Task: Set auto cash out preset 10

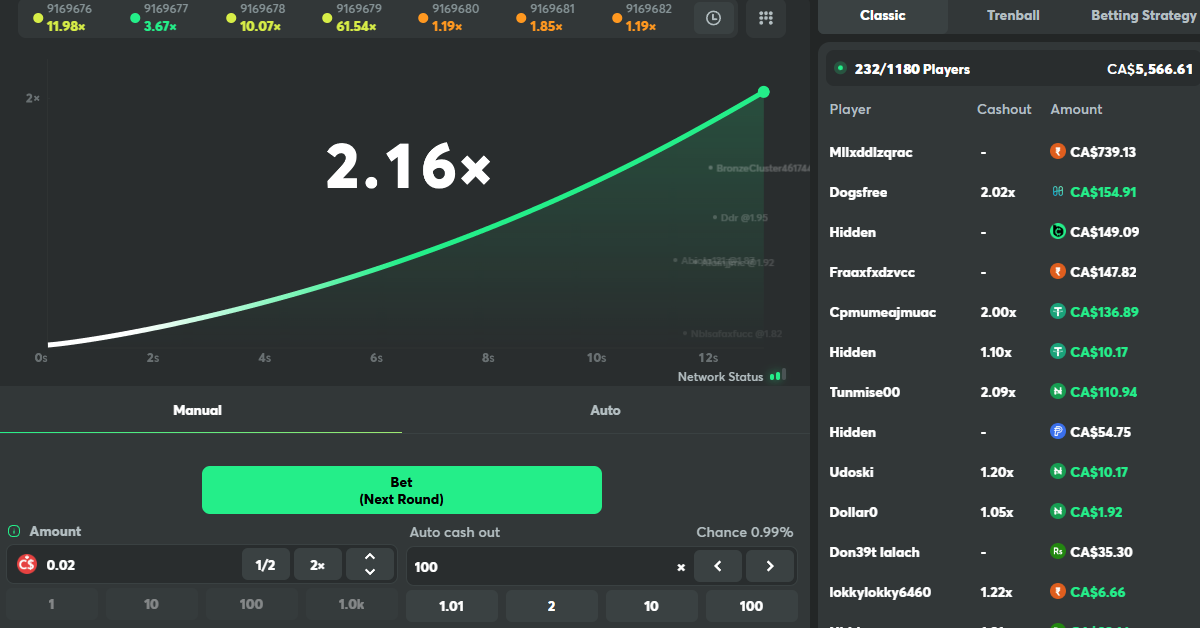Action: coord(652,606)
